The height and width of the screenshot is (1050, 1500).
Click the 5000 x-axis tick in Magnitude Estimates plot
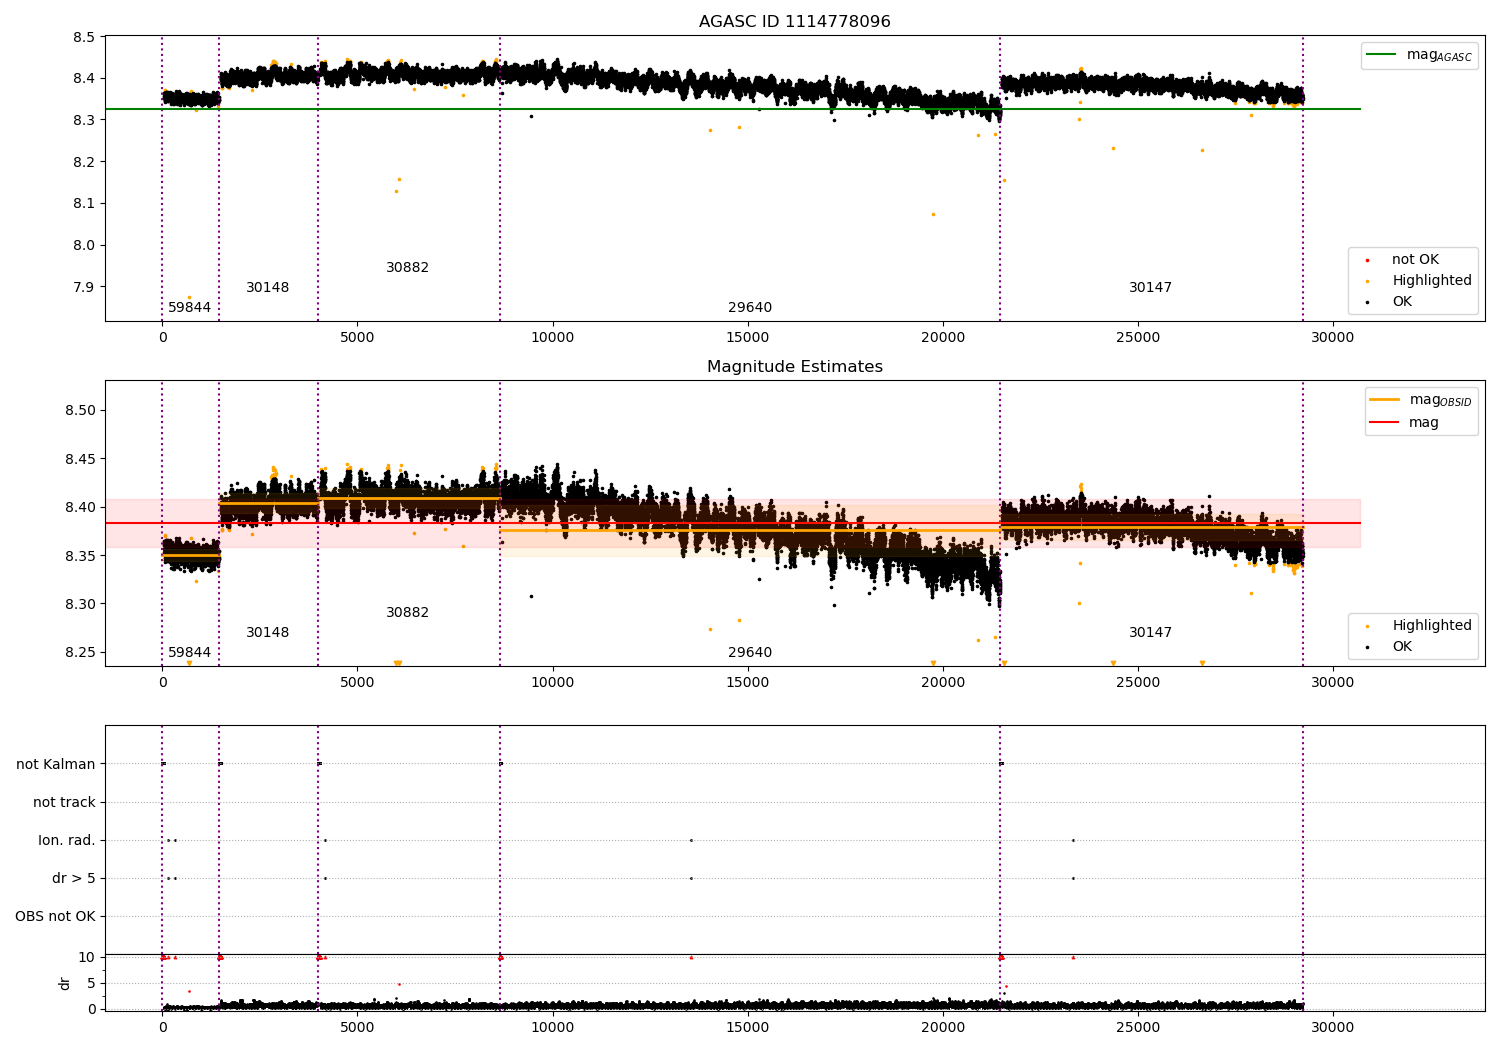click(357, 682)
